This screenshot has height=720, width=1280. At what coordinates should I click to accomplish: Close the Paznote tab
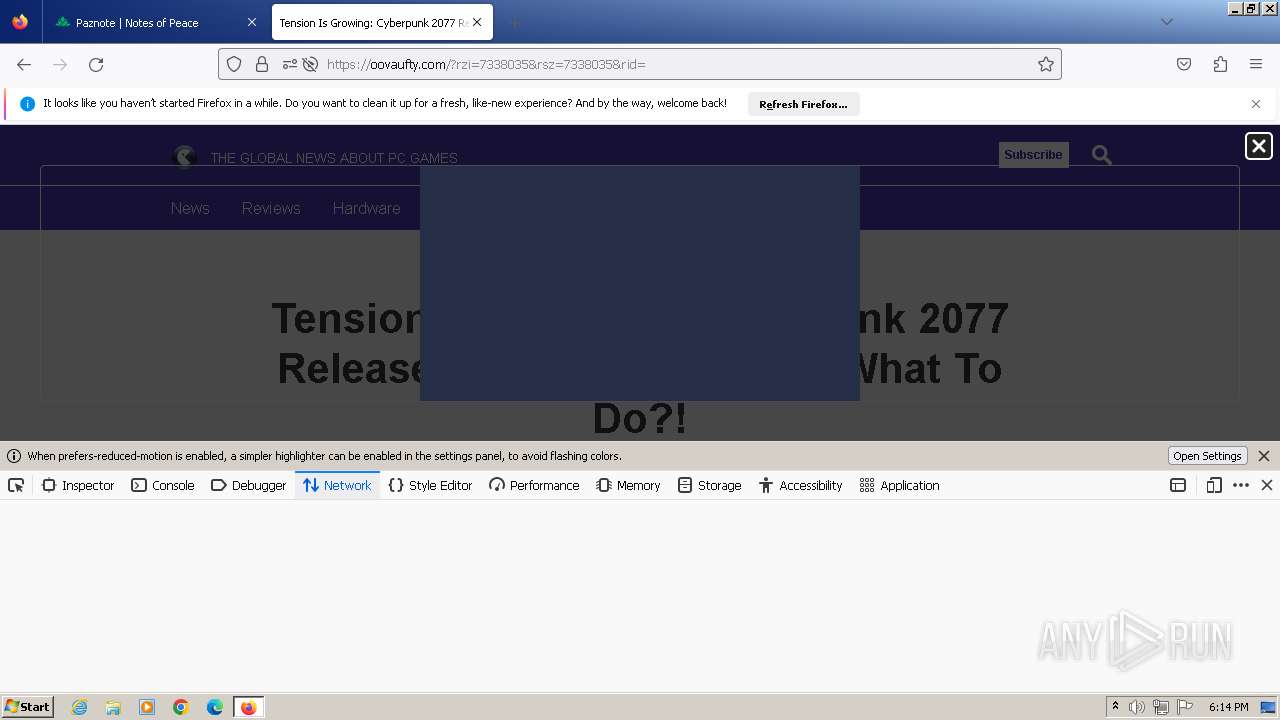251,22
